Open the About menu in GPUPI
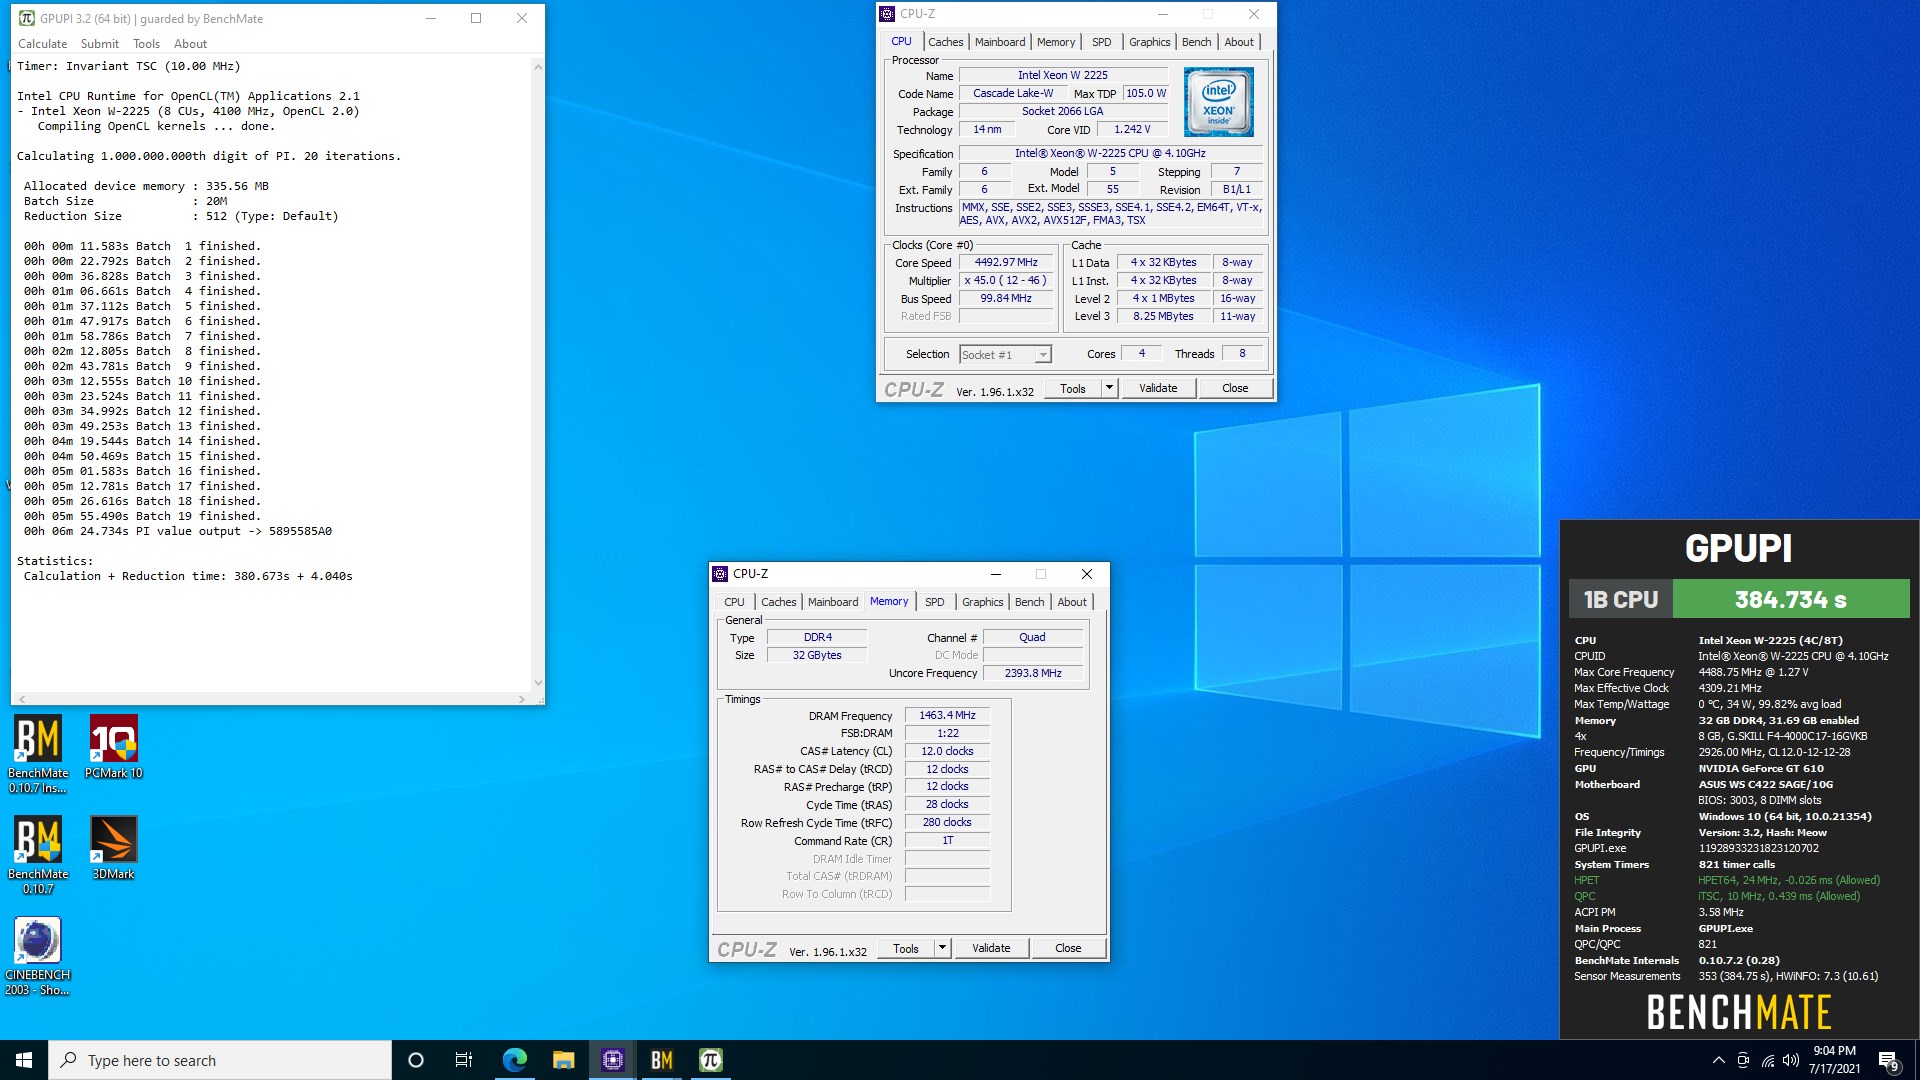Screen dimensions: 1920x1080 [x=190, y=44]
